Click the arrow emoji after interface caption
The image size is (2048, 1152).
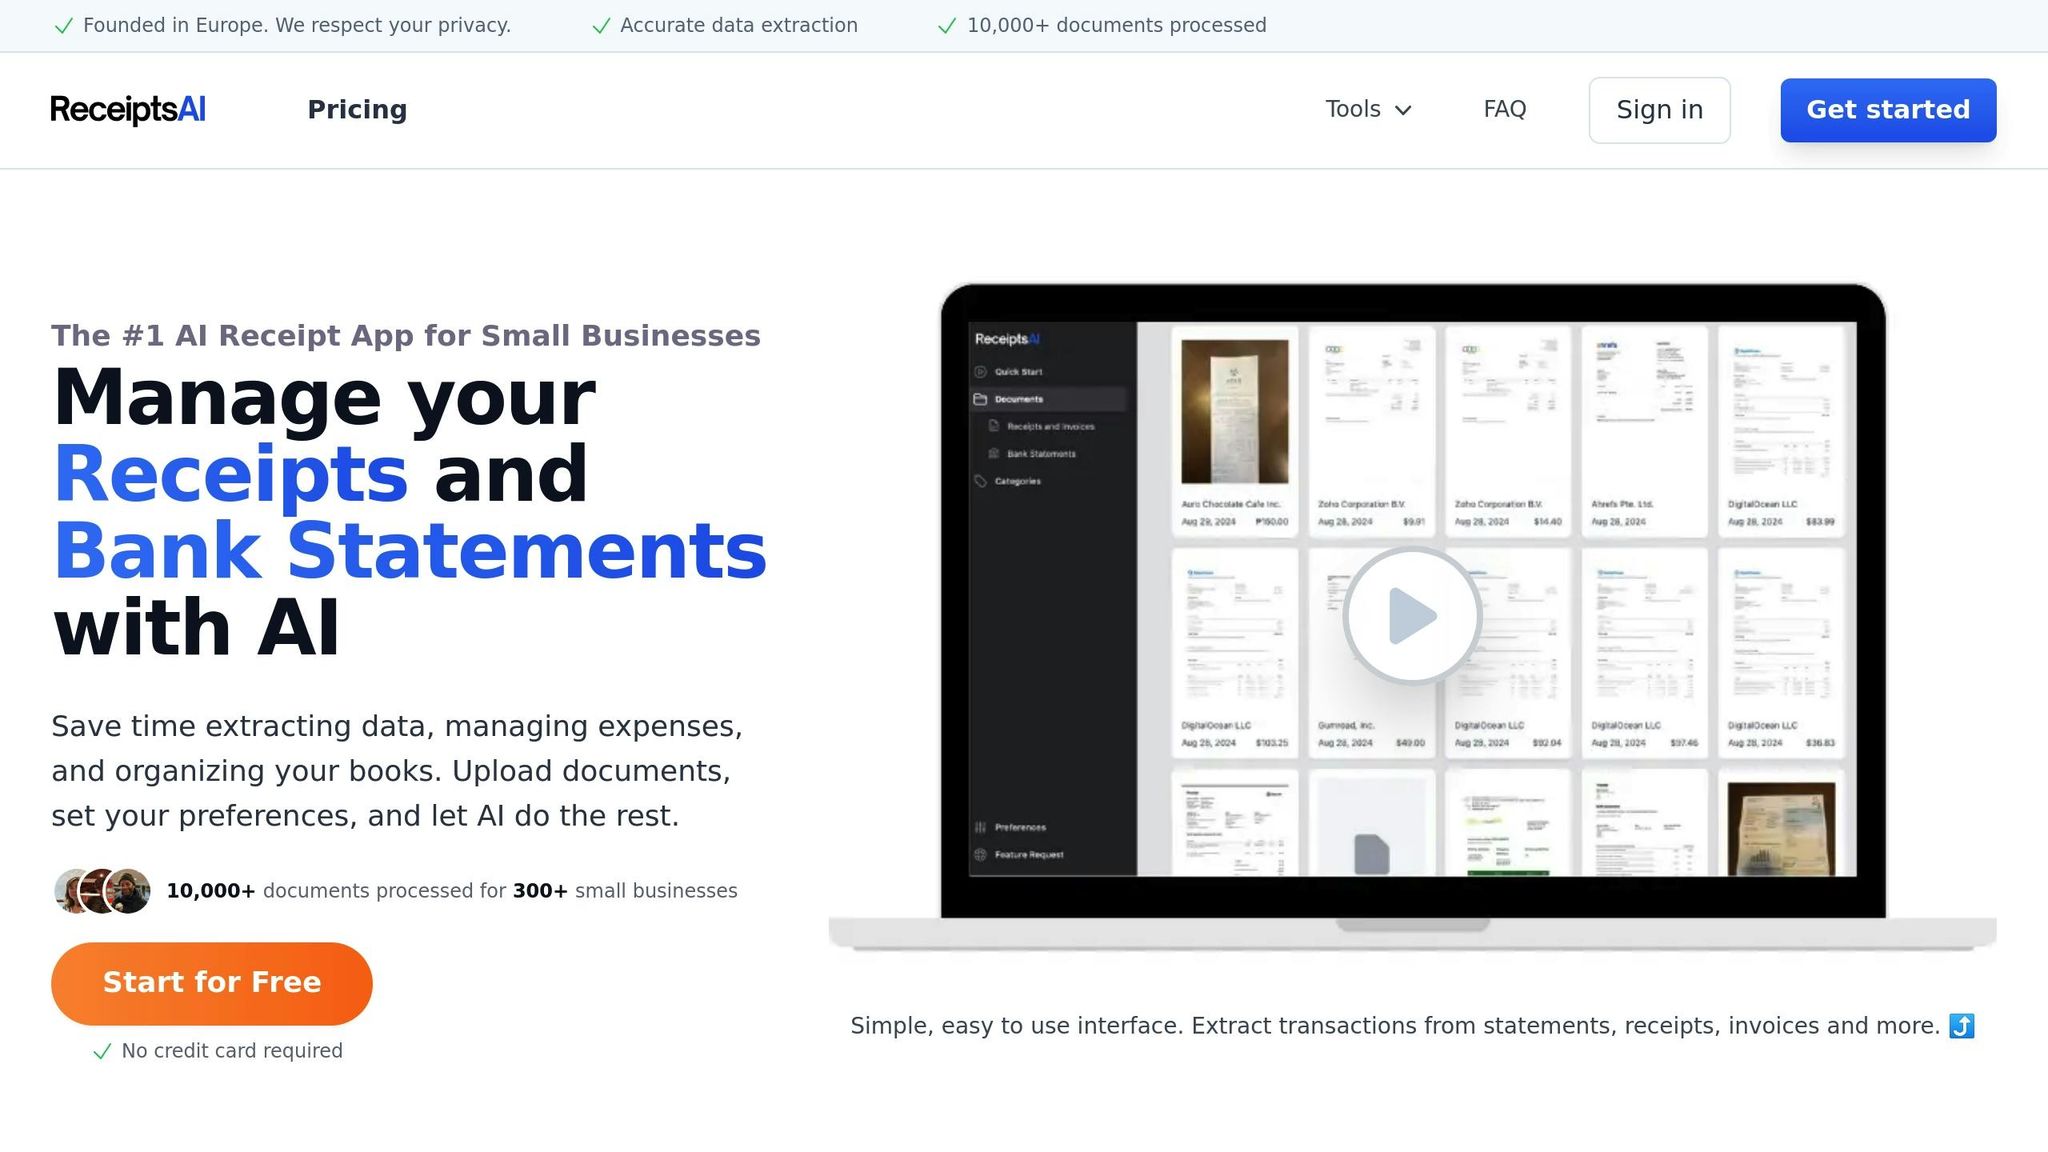1961,1026
